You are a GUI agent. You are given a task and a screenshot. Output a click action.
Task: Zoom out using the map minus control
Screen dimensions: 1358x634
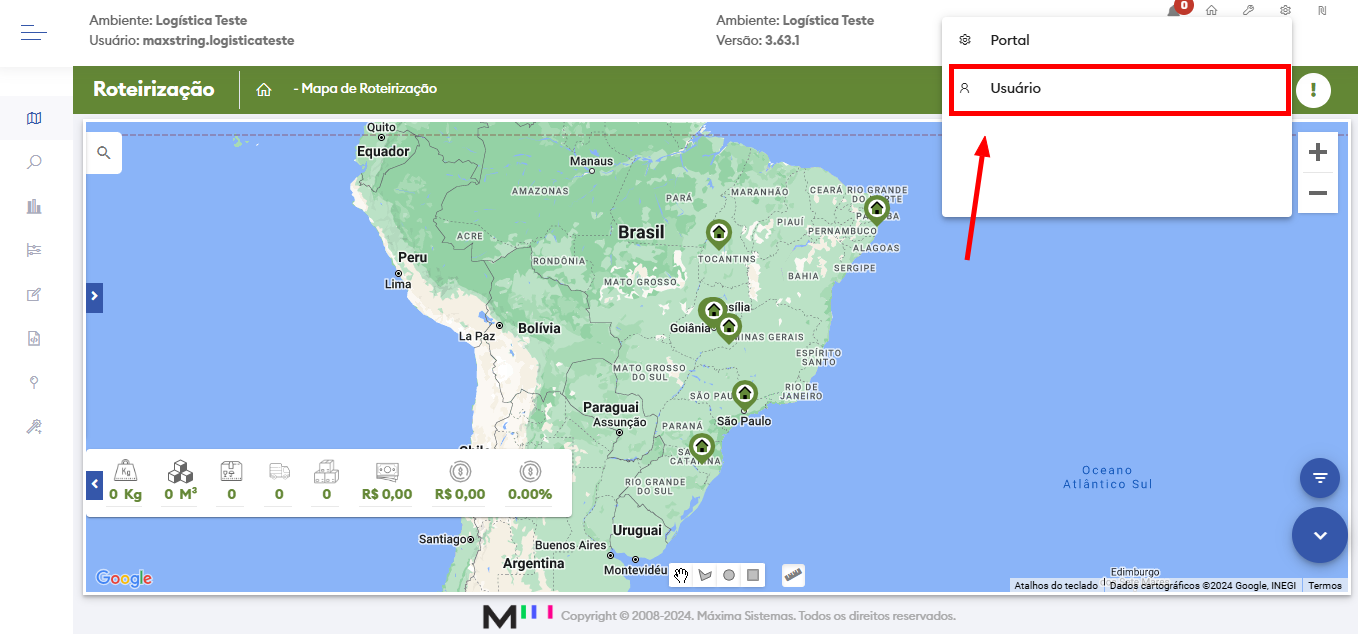point(1318,192)
